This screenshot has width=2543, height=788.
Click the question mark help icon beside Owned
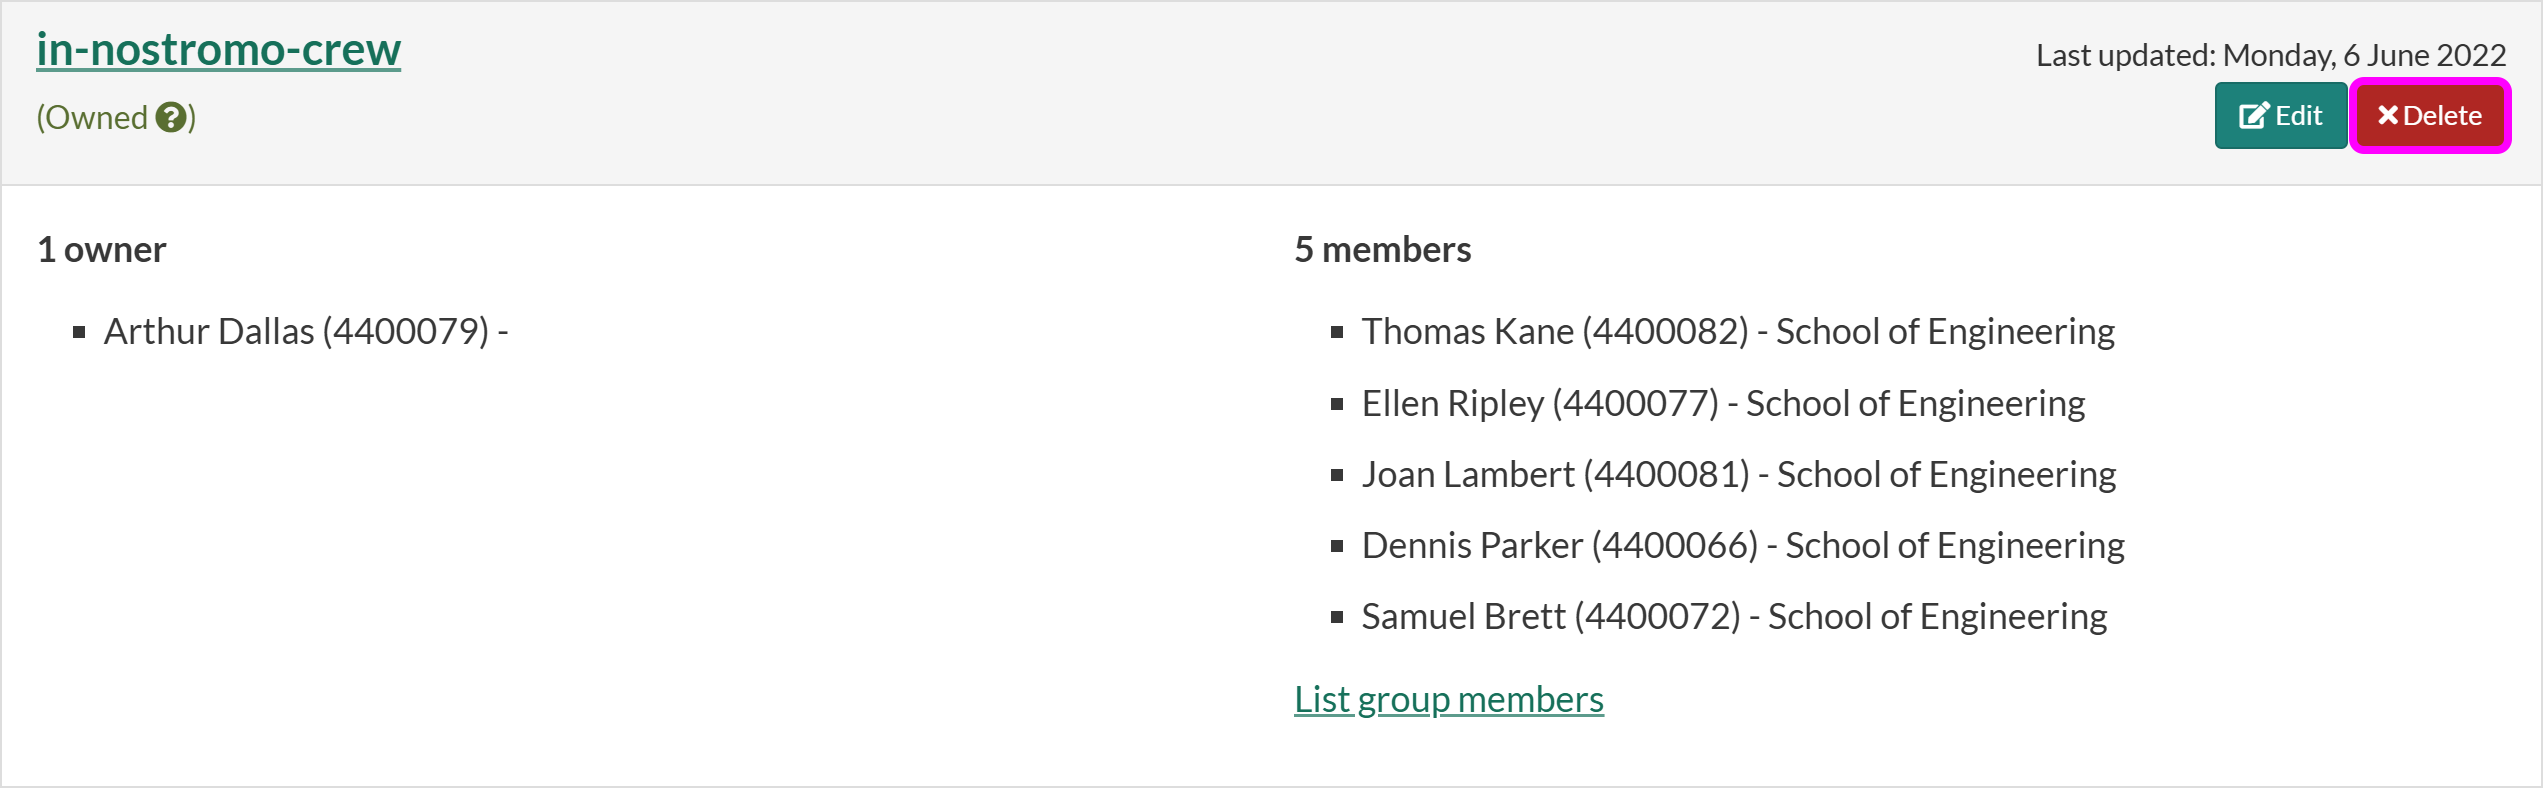tap(172, 118)
